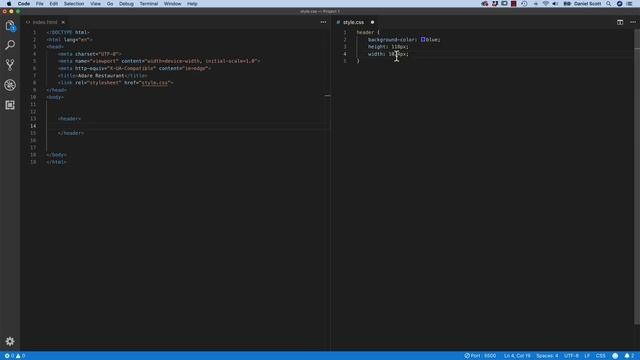Click the opening body tag
Screen dimensions: 640x360
(x=55, y=97)
